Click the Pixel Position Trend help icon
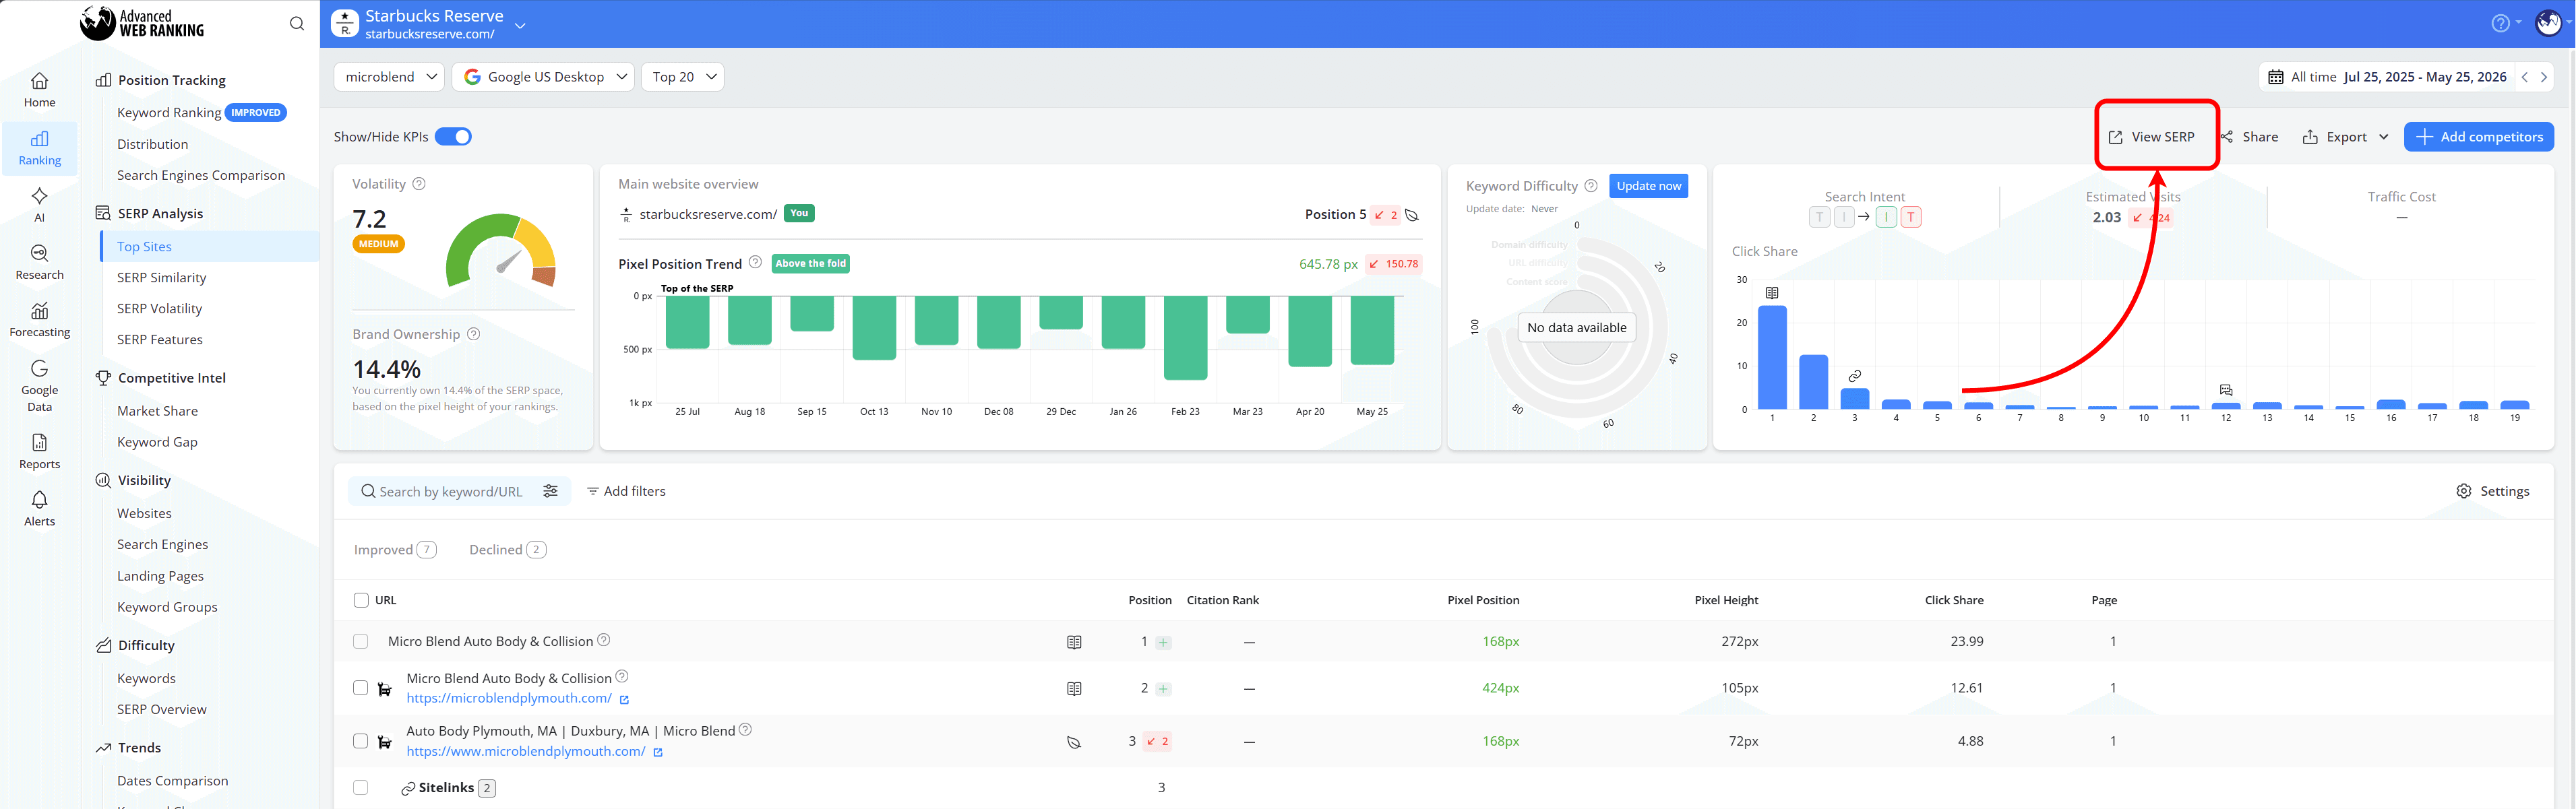 click(x=755, y=262)
